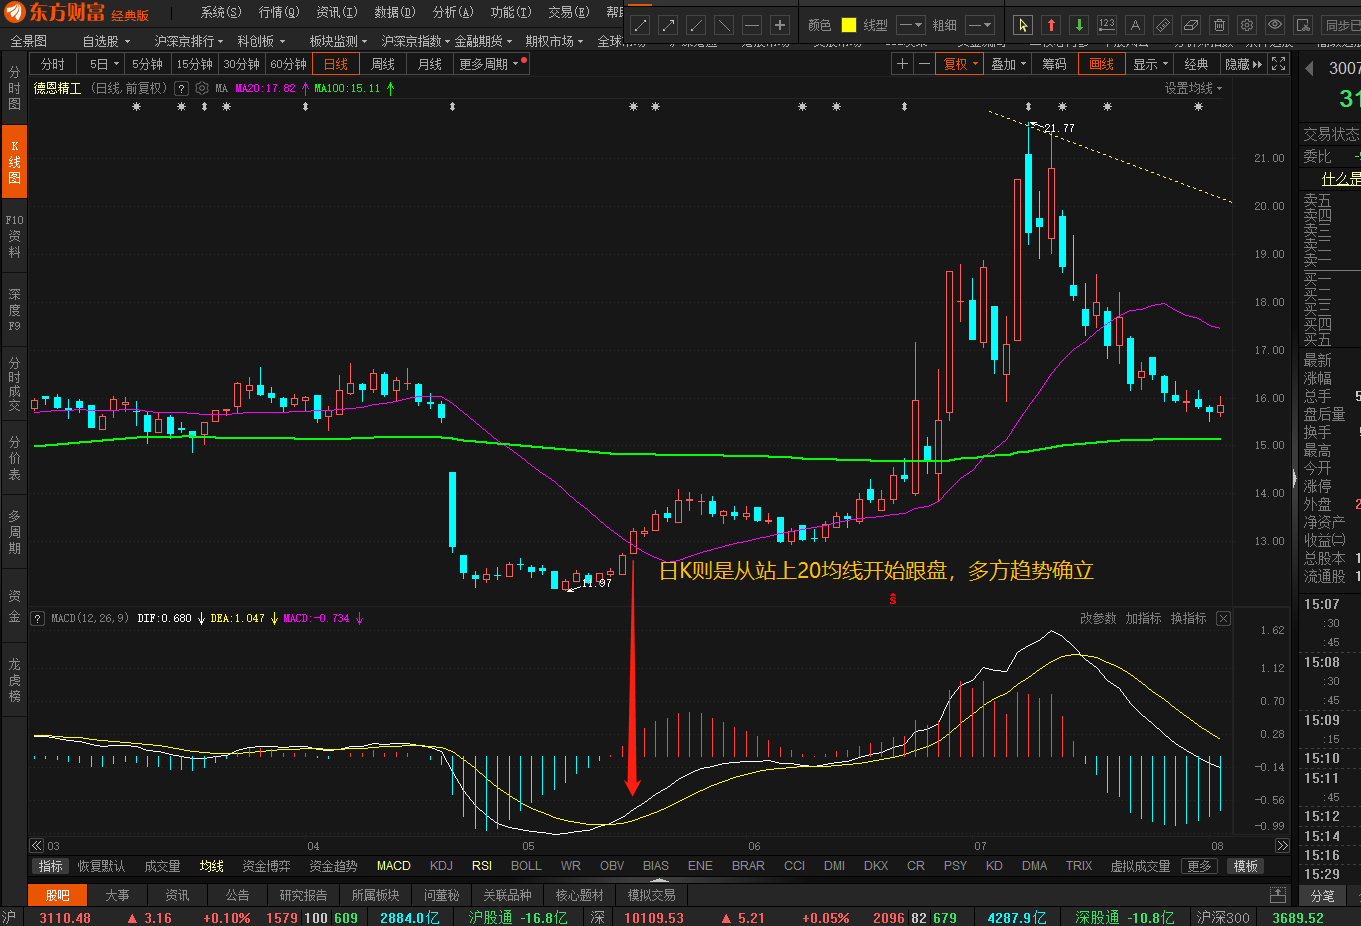Click 改参数 to edit MACD parameters
Viewport: 1361px width, 926px height.
[1098, 619]
